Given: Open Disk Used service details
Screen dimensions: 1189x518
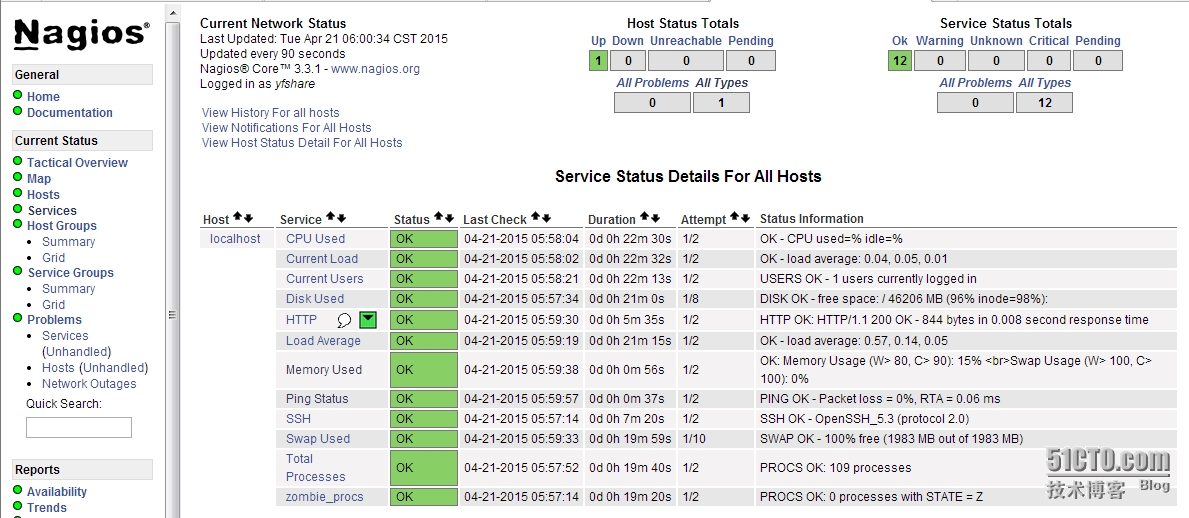Looking at the screenshot, I should point(315,299).
